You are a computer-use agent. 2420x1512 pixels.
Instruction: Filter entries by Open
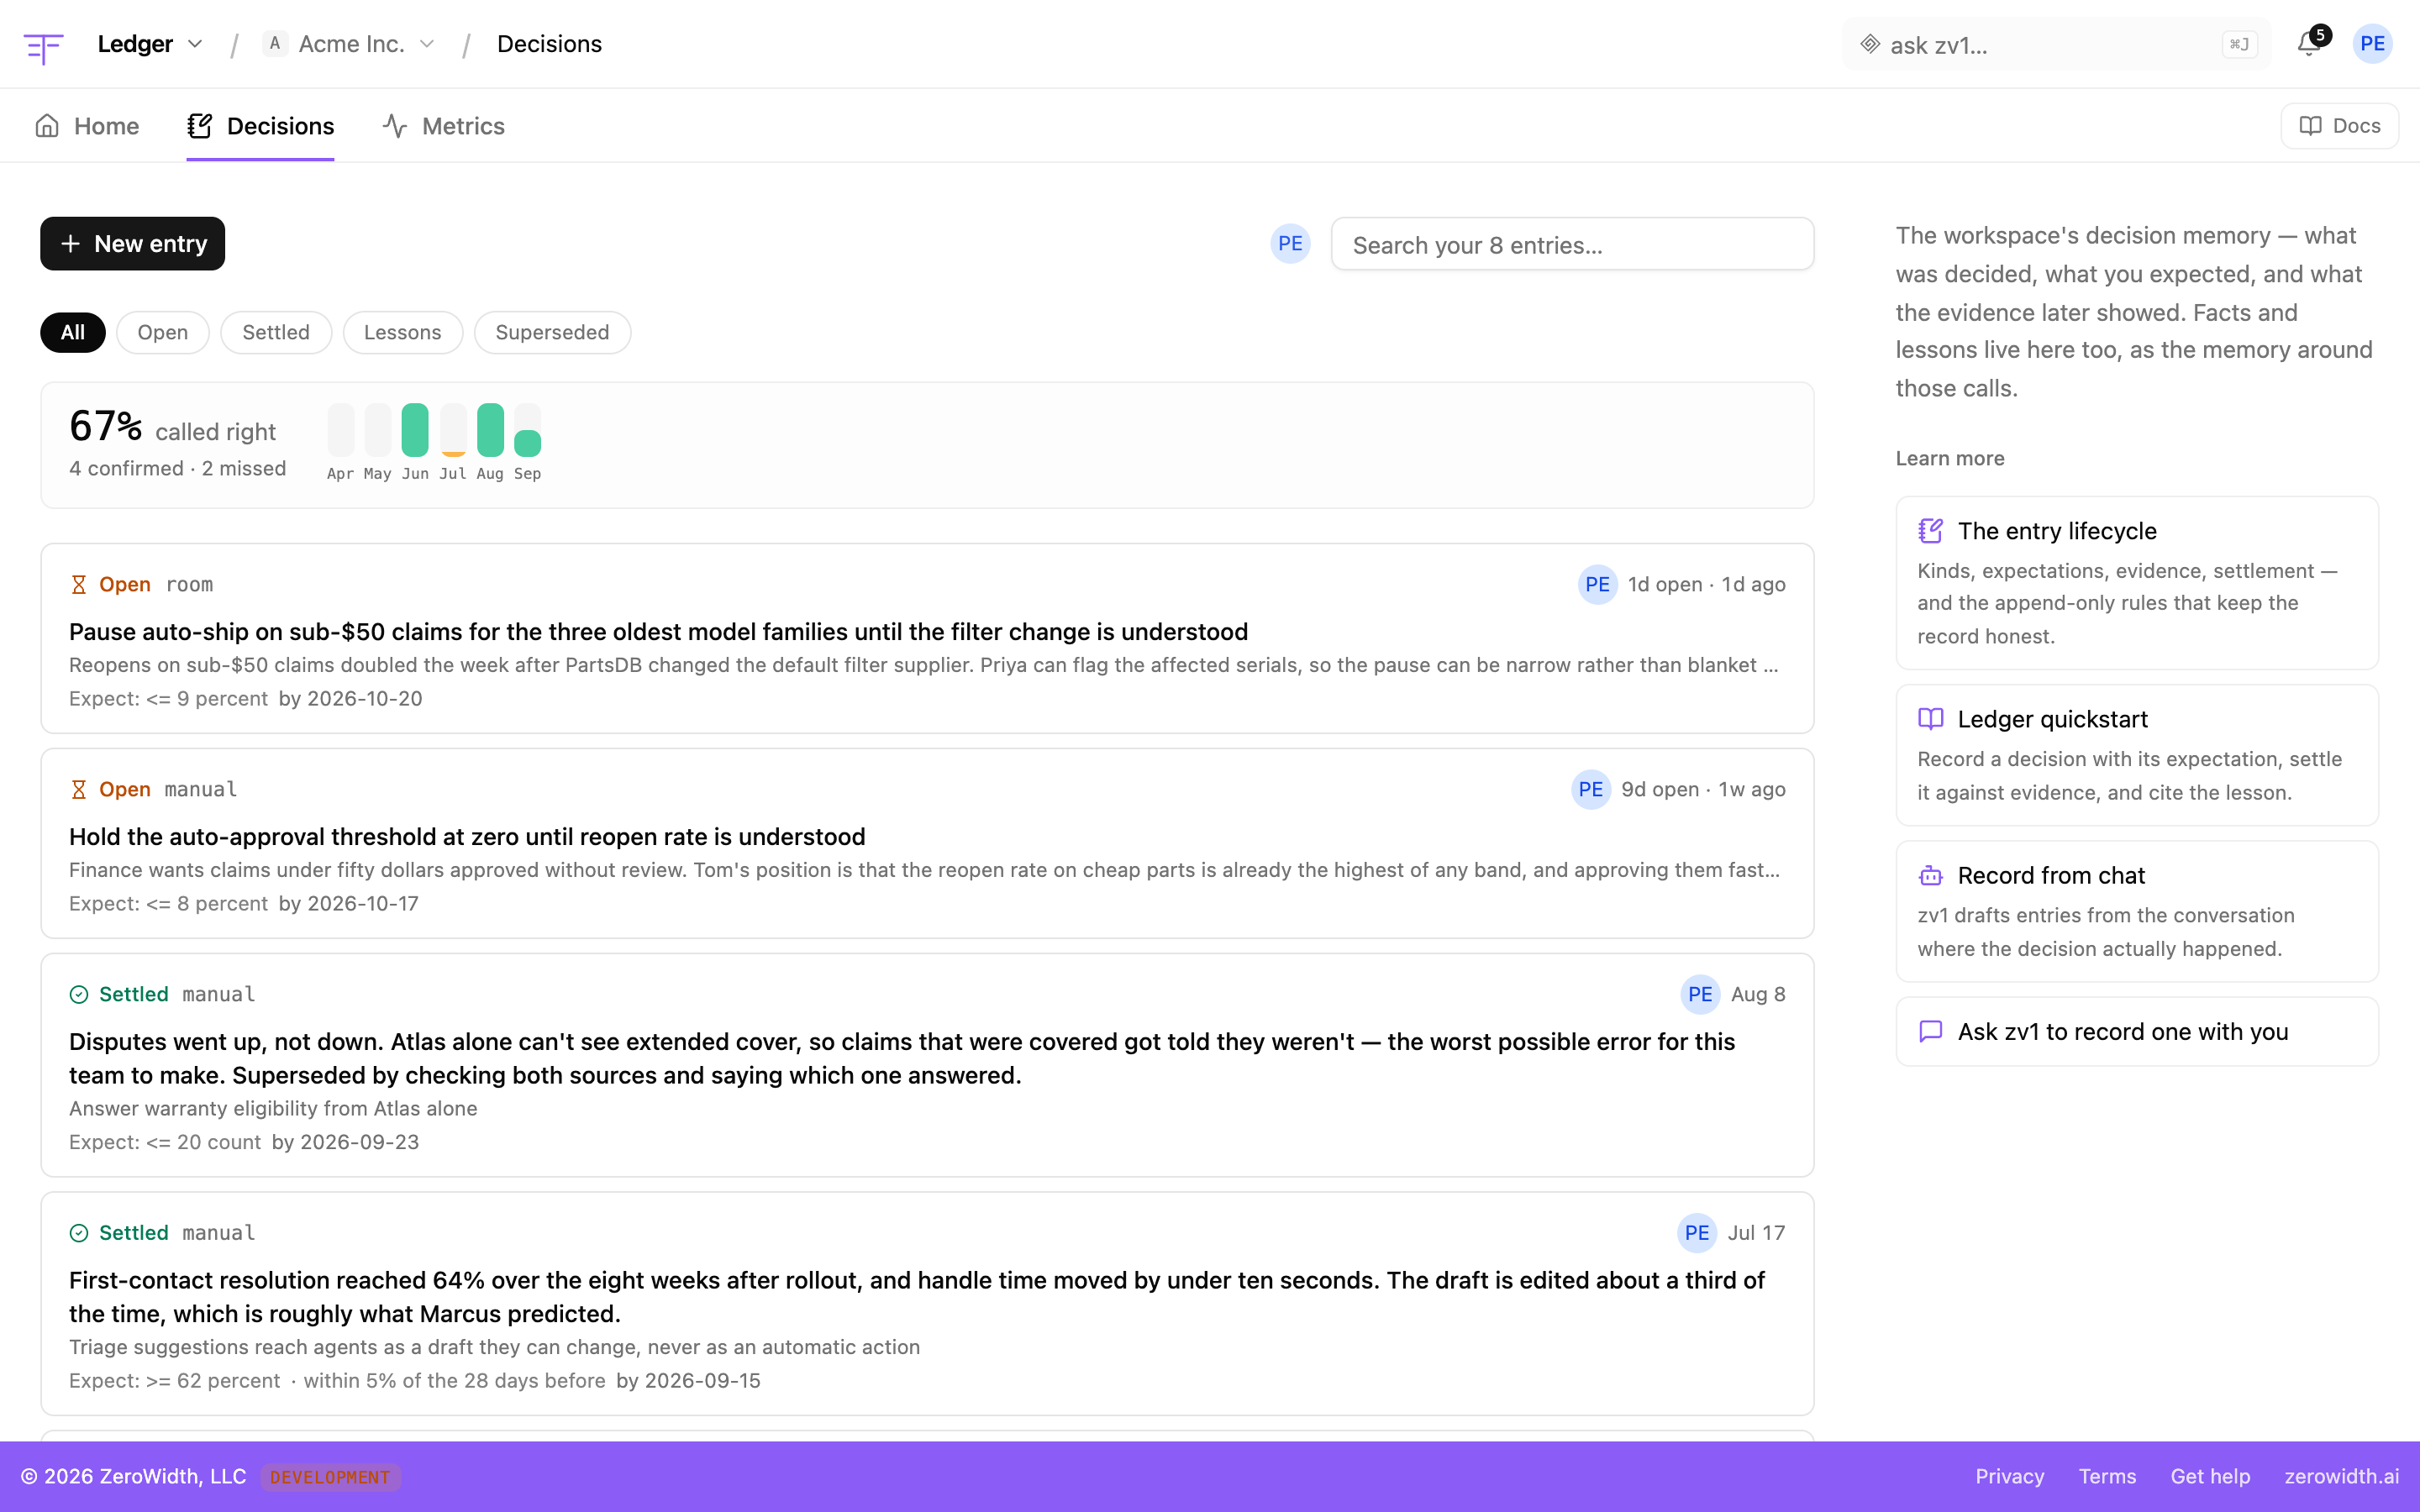163,332
